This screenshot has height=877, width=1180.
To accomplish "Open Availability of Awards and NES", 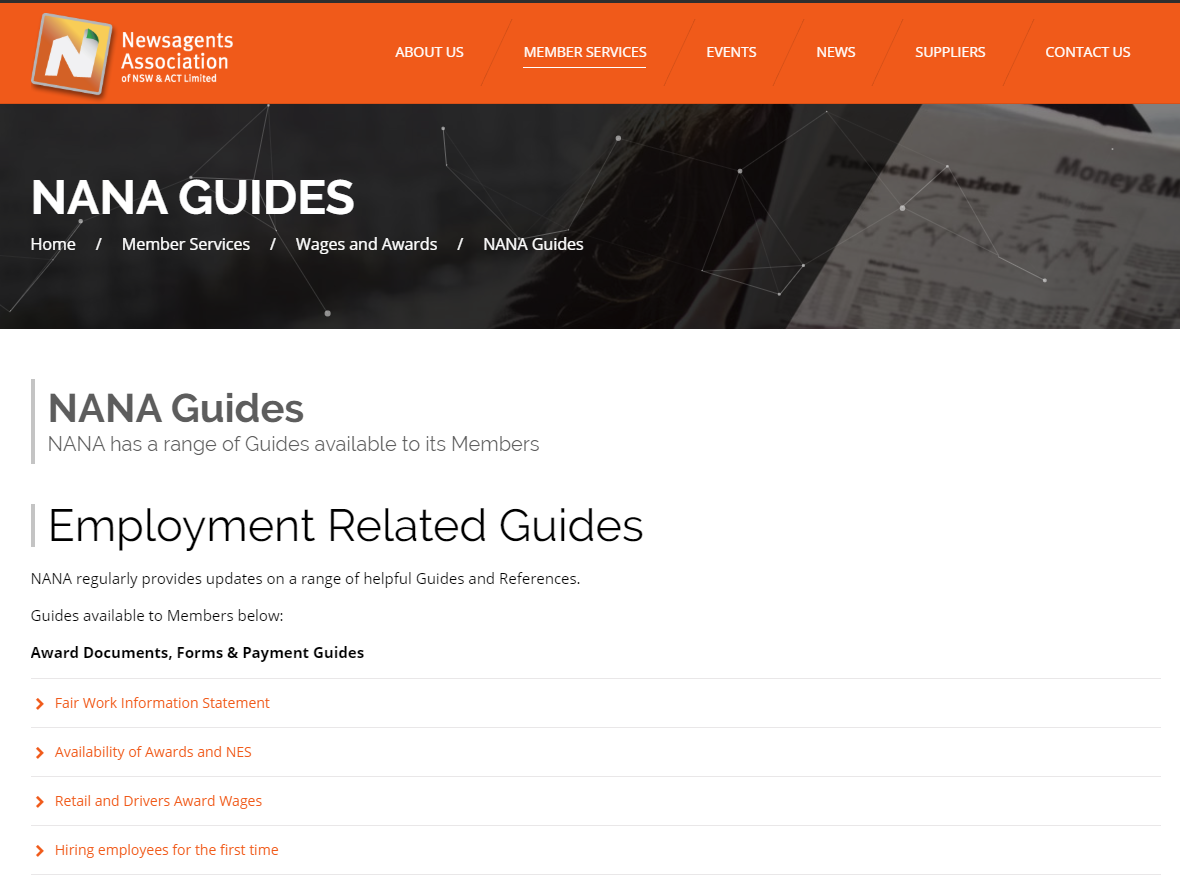I will point(153,752).
